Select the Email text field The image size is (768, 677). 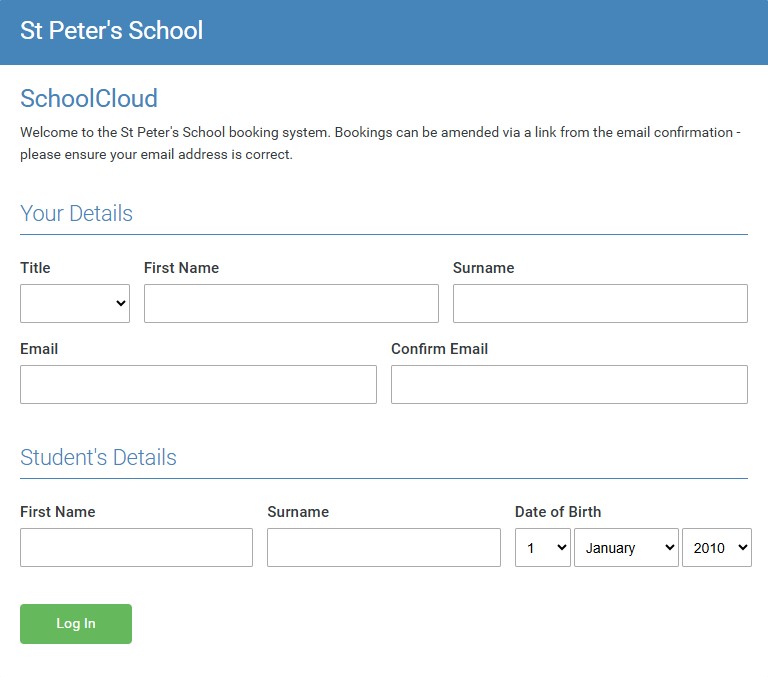click(x=198, y=384)
